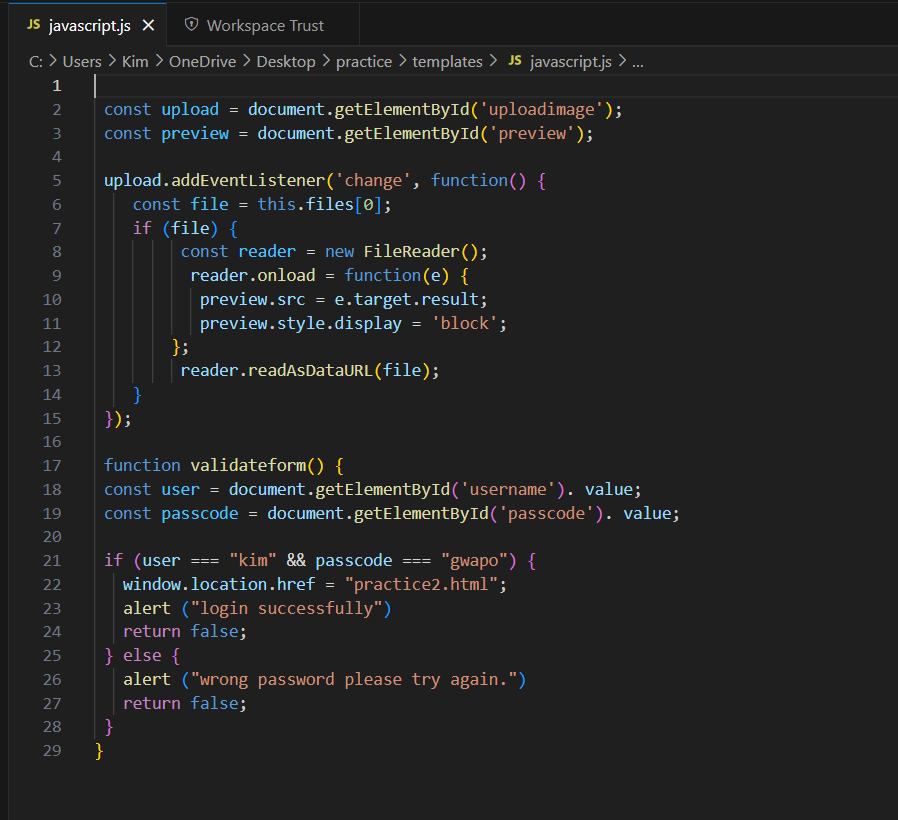Open the OneDrive breadcrumb folder
The height and width of the screenshot is (820, 898).
coord(202,61)
